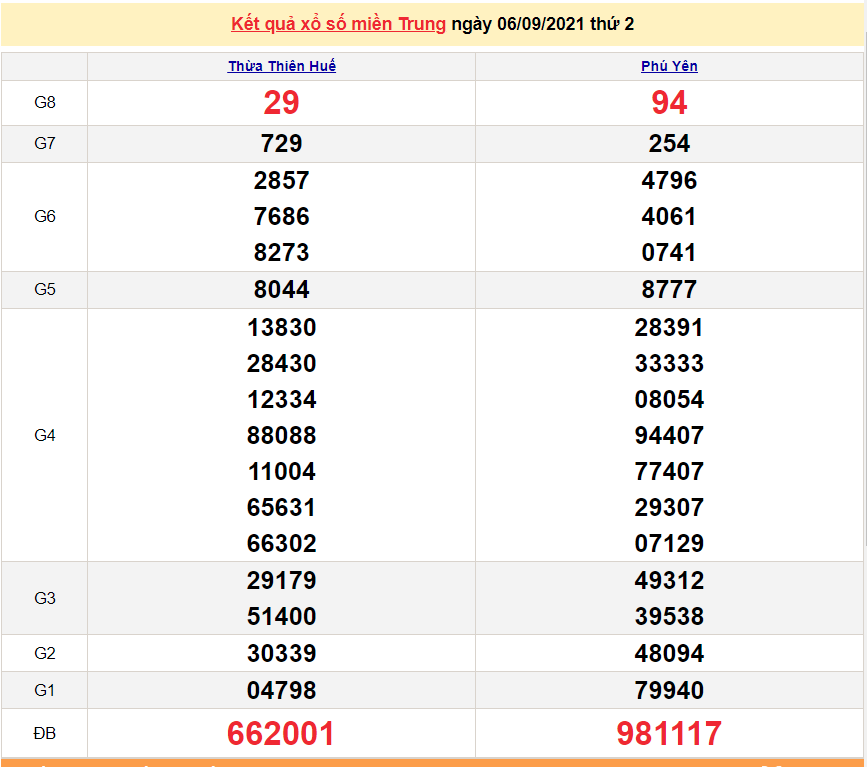The image size is (867, 767).
Task: Select the G4 number 65631
Action: [281, 507]
